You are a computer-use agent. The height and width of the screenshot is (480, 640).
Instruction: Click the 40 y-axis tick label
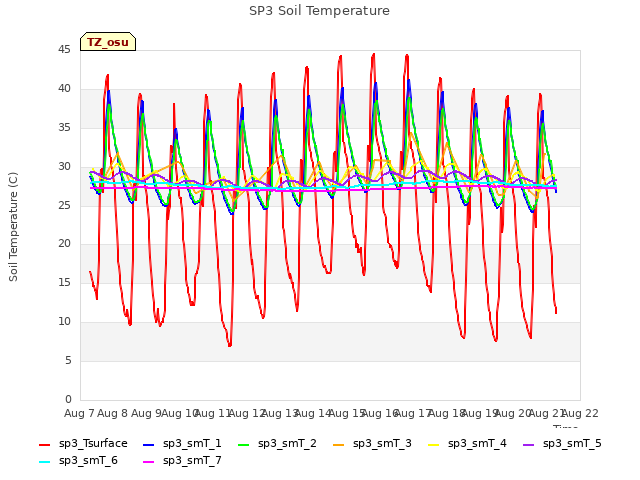pyautogui.click(x=64, y=89)
